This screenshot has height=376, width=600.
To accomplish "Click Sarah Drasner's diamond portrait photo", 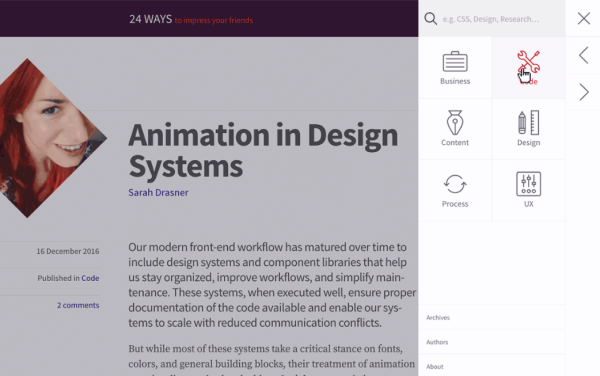I will [49, 138].
